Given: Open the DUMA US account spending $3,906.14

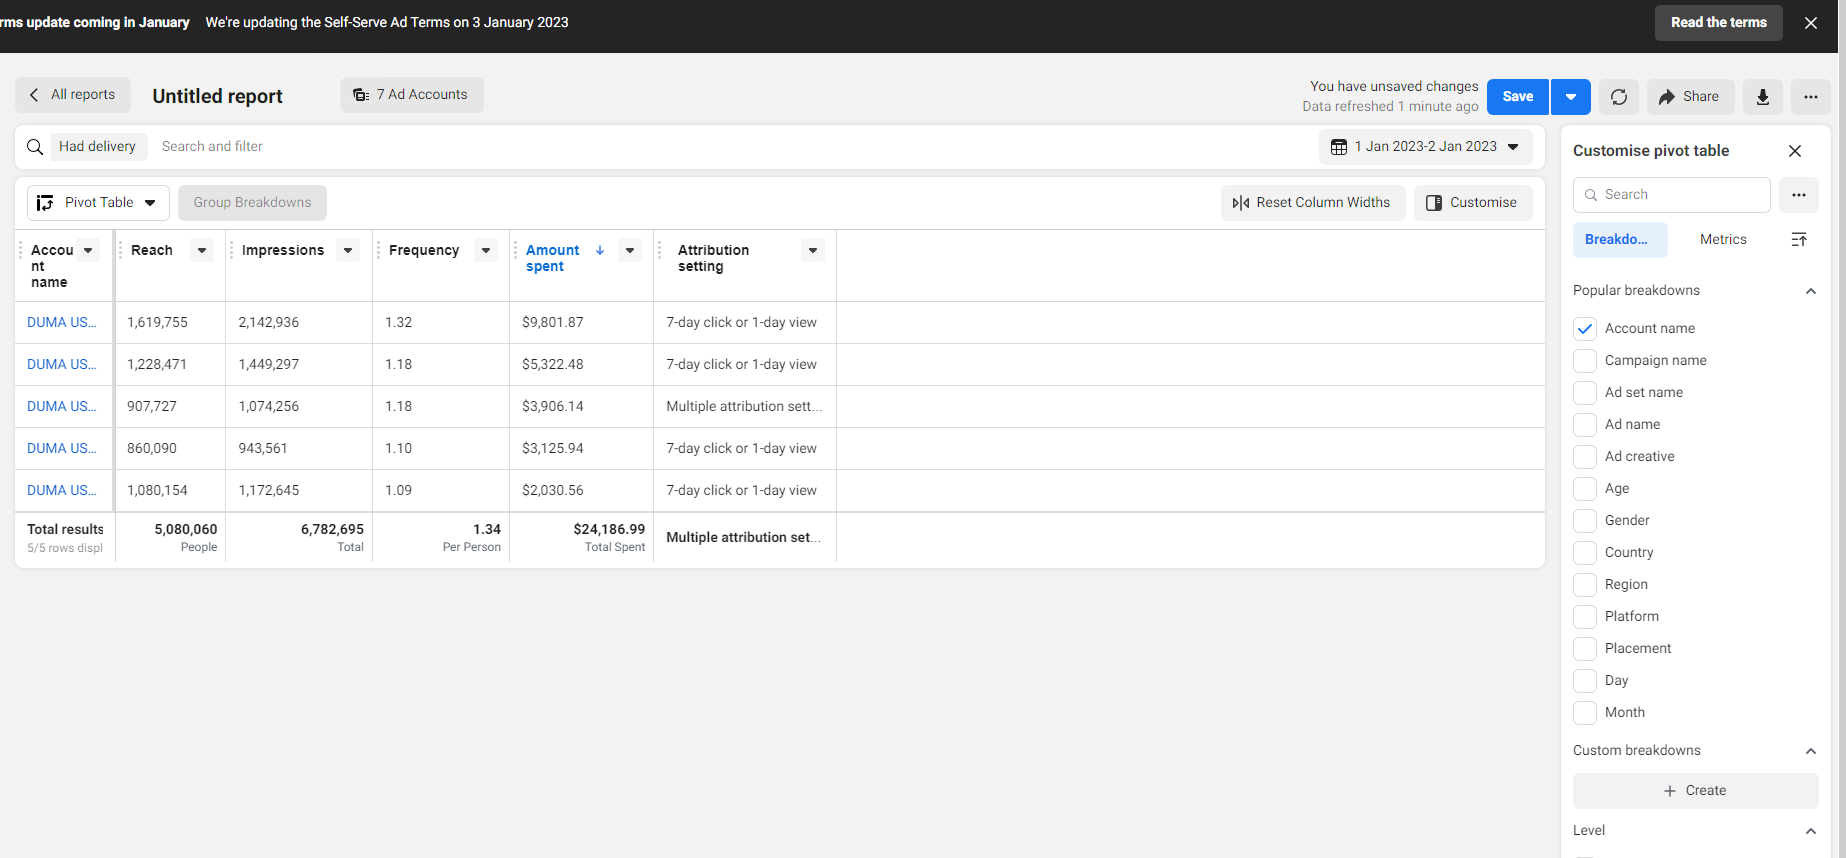Looking at the screenshot, I should pos(62,407).
